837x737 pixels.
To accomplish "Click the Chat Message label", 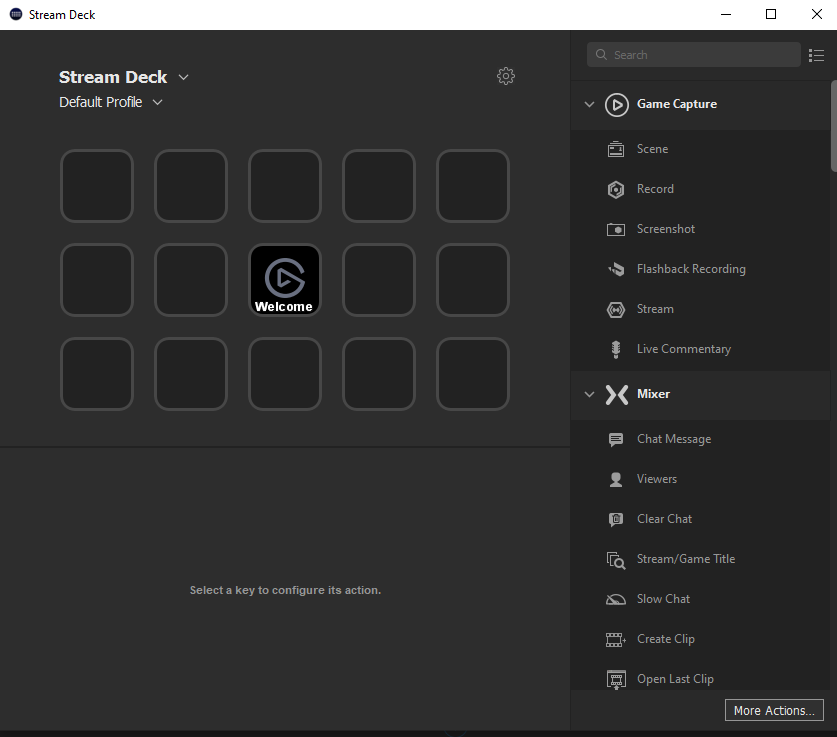I will tap(674, 439).
